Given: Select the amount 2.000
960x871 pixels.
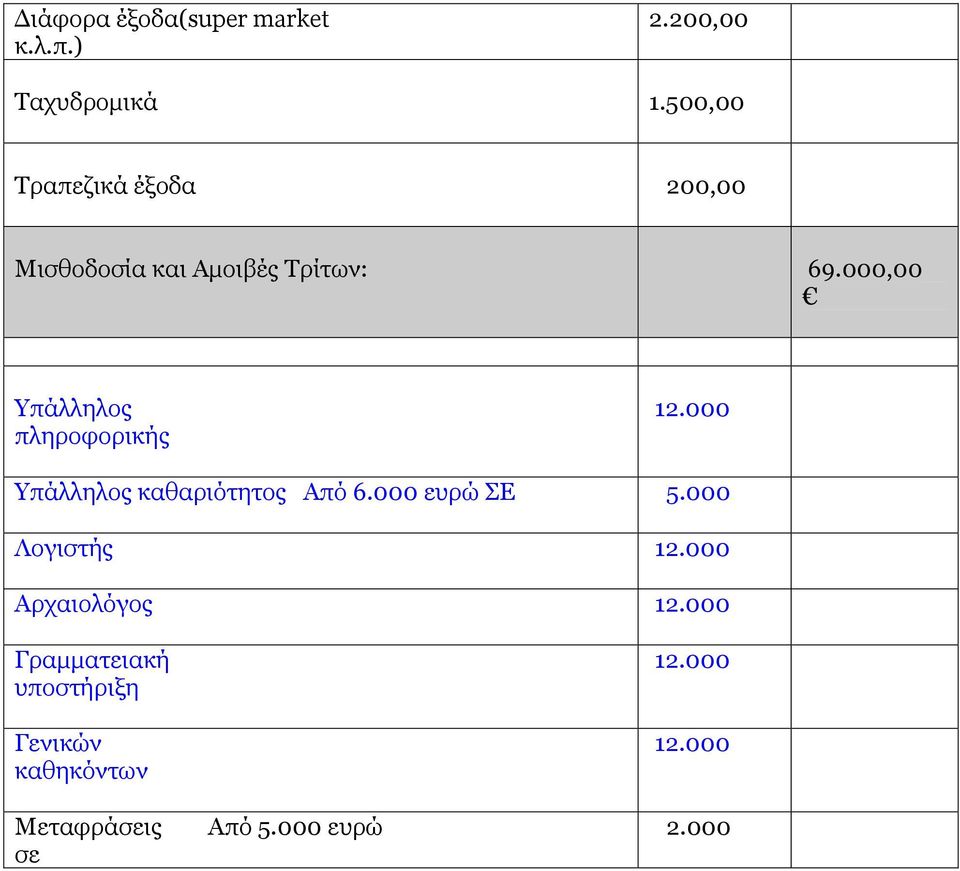Looking at the screenshot, I should tap(698, 828).
